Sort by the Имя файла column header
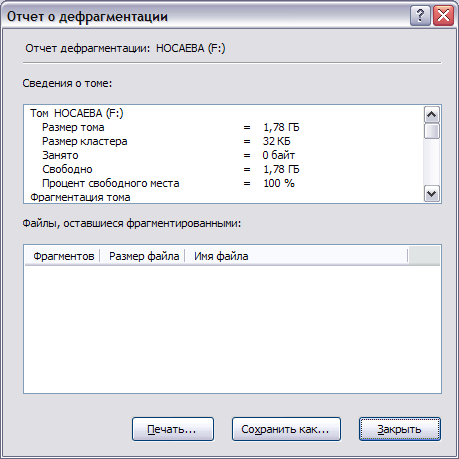This screenshot has width=459, height=459. coord(296,256)
